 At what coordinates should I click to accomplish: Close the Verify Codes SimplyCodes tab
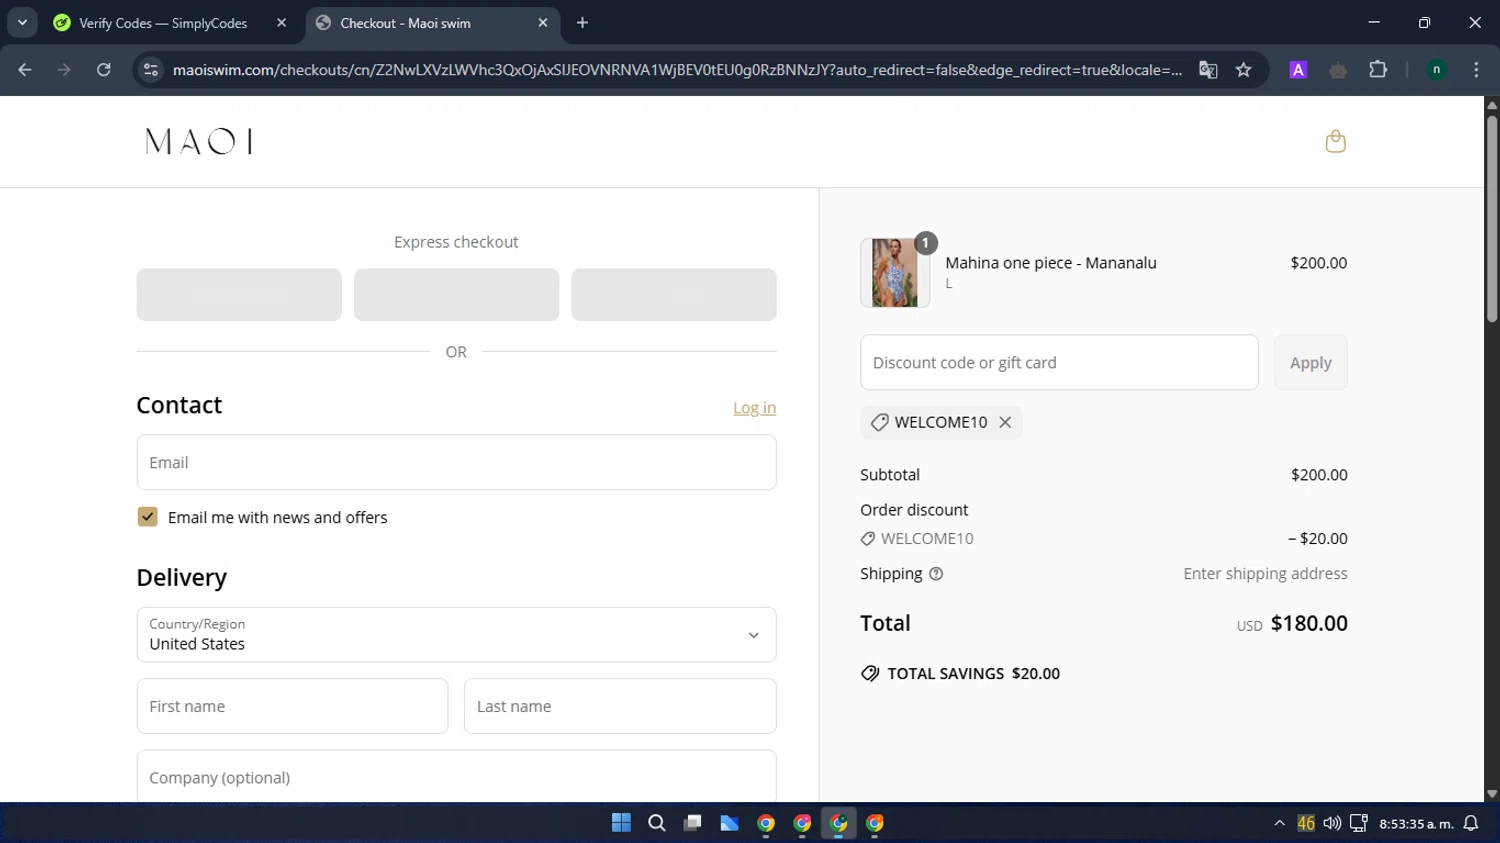click(281, 23)
